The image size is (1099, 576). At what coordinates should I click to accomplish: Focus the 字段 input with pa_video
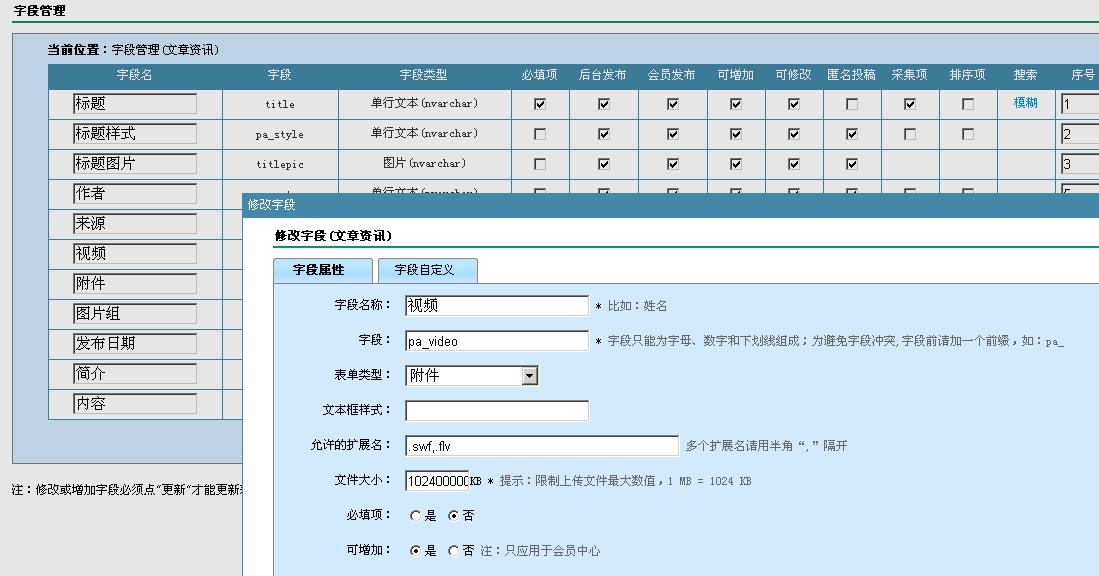(496, 341)
